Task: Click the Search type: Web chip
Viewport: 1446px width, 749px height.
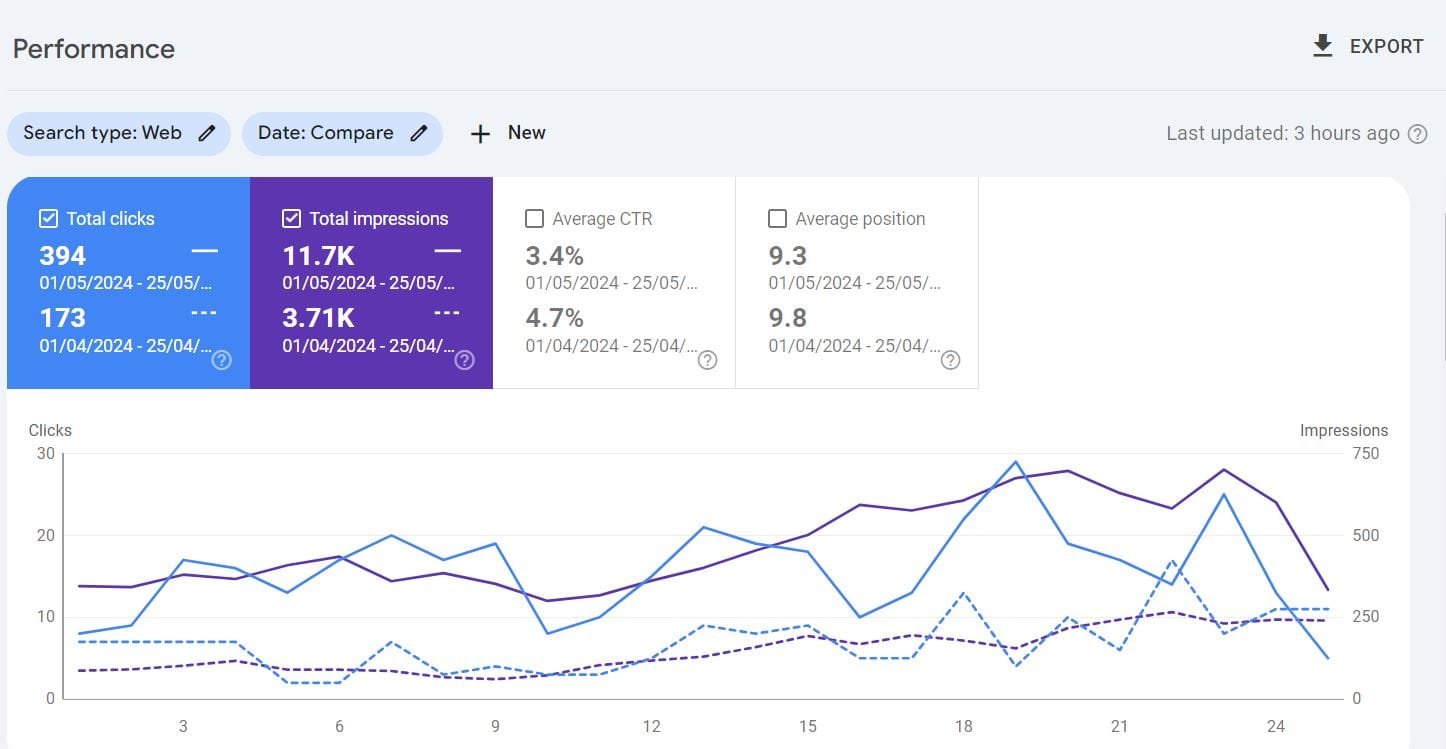Action: tap(119, 133)
